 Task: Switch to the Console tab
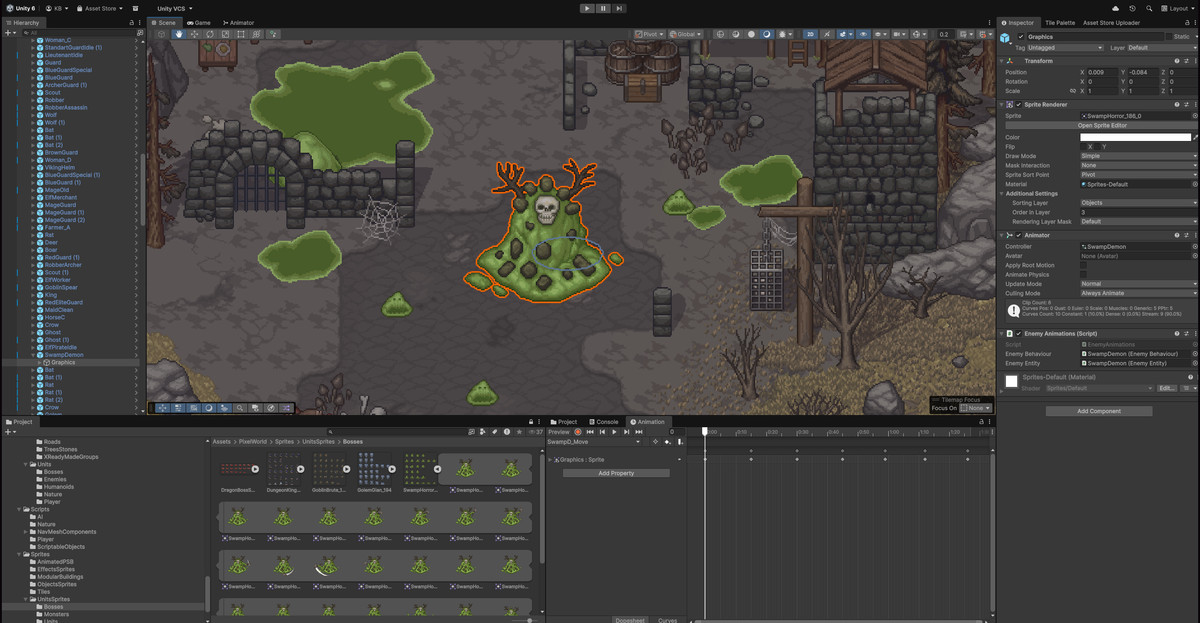tap(604, 422)
